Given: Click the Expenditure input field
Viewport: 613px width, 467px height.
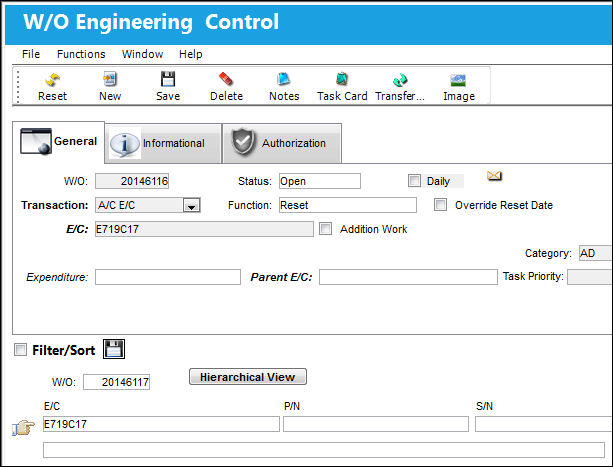Looking at the screenshot, I should point(168,277).
